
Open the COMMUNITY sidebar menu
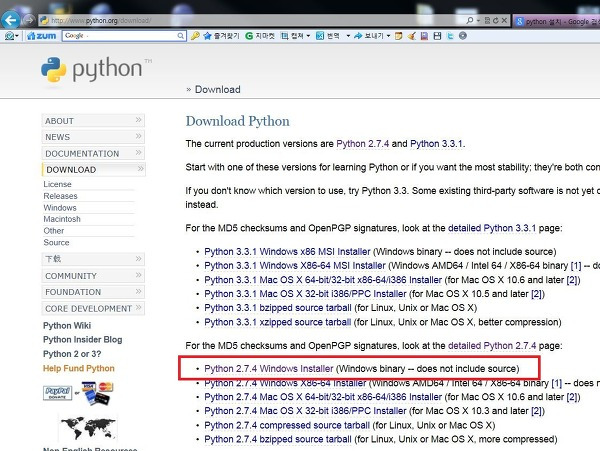click(93, 276)
